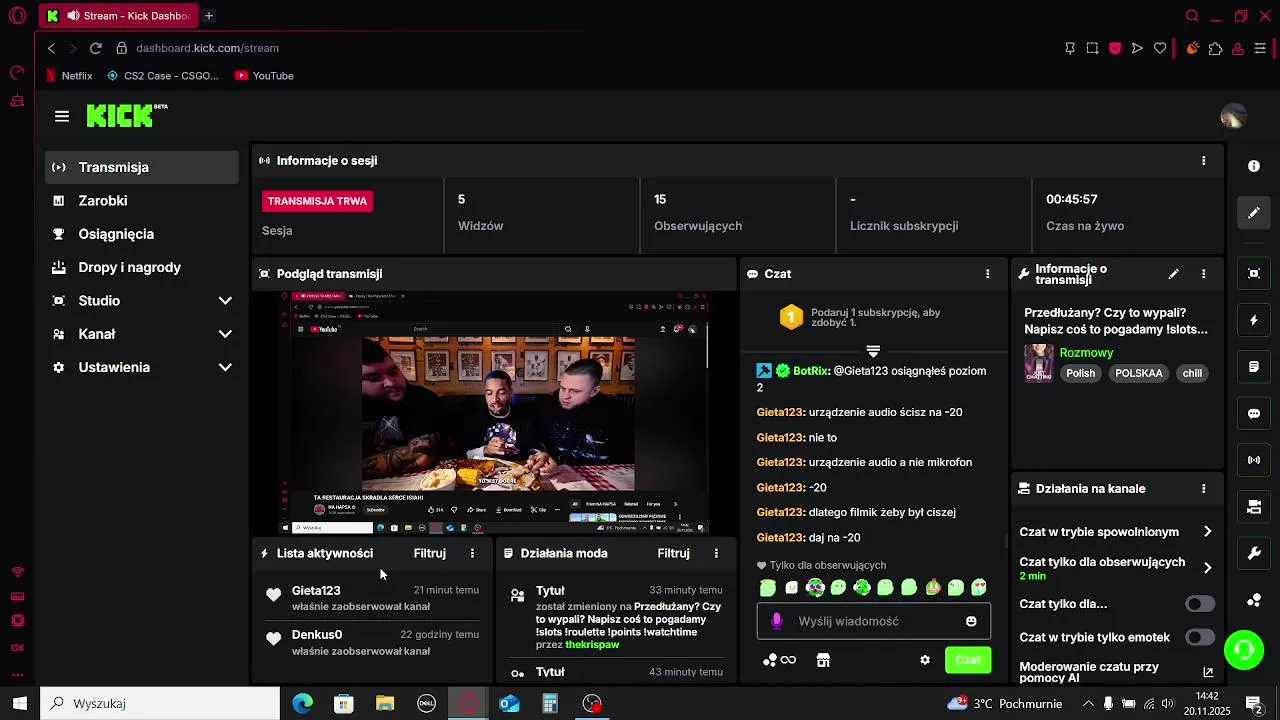Screen dimensions: 1280x720
Task: Open the emoji picker in chat input
Action: pos(971,621)
